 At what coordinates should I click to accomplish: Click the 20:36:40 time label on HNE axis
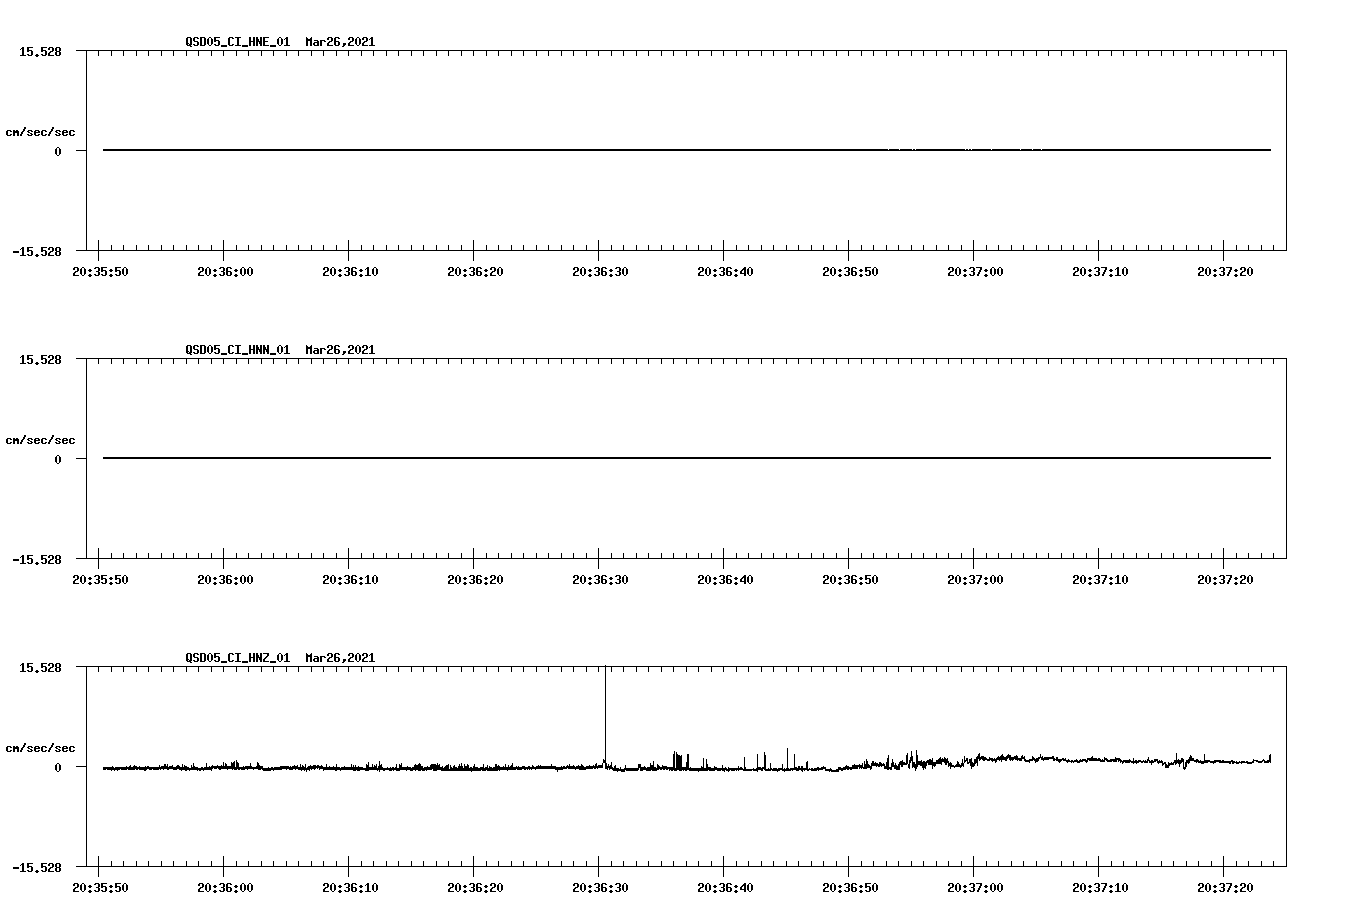[727, 270]
